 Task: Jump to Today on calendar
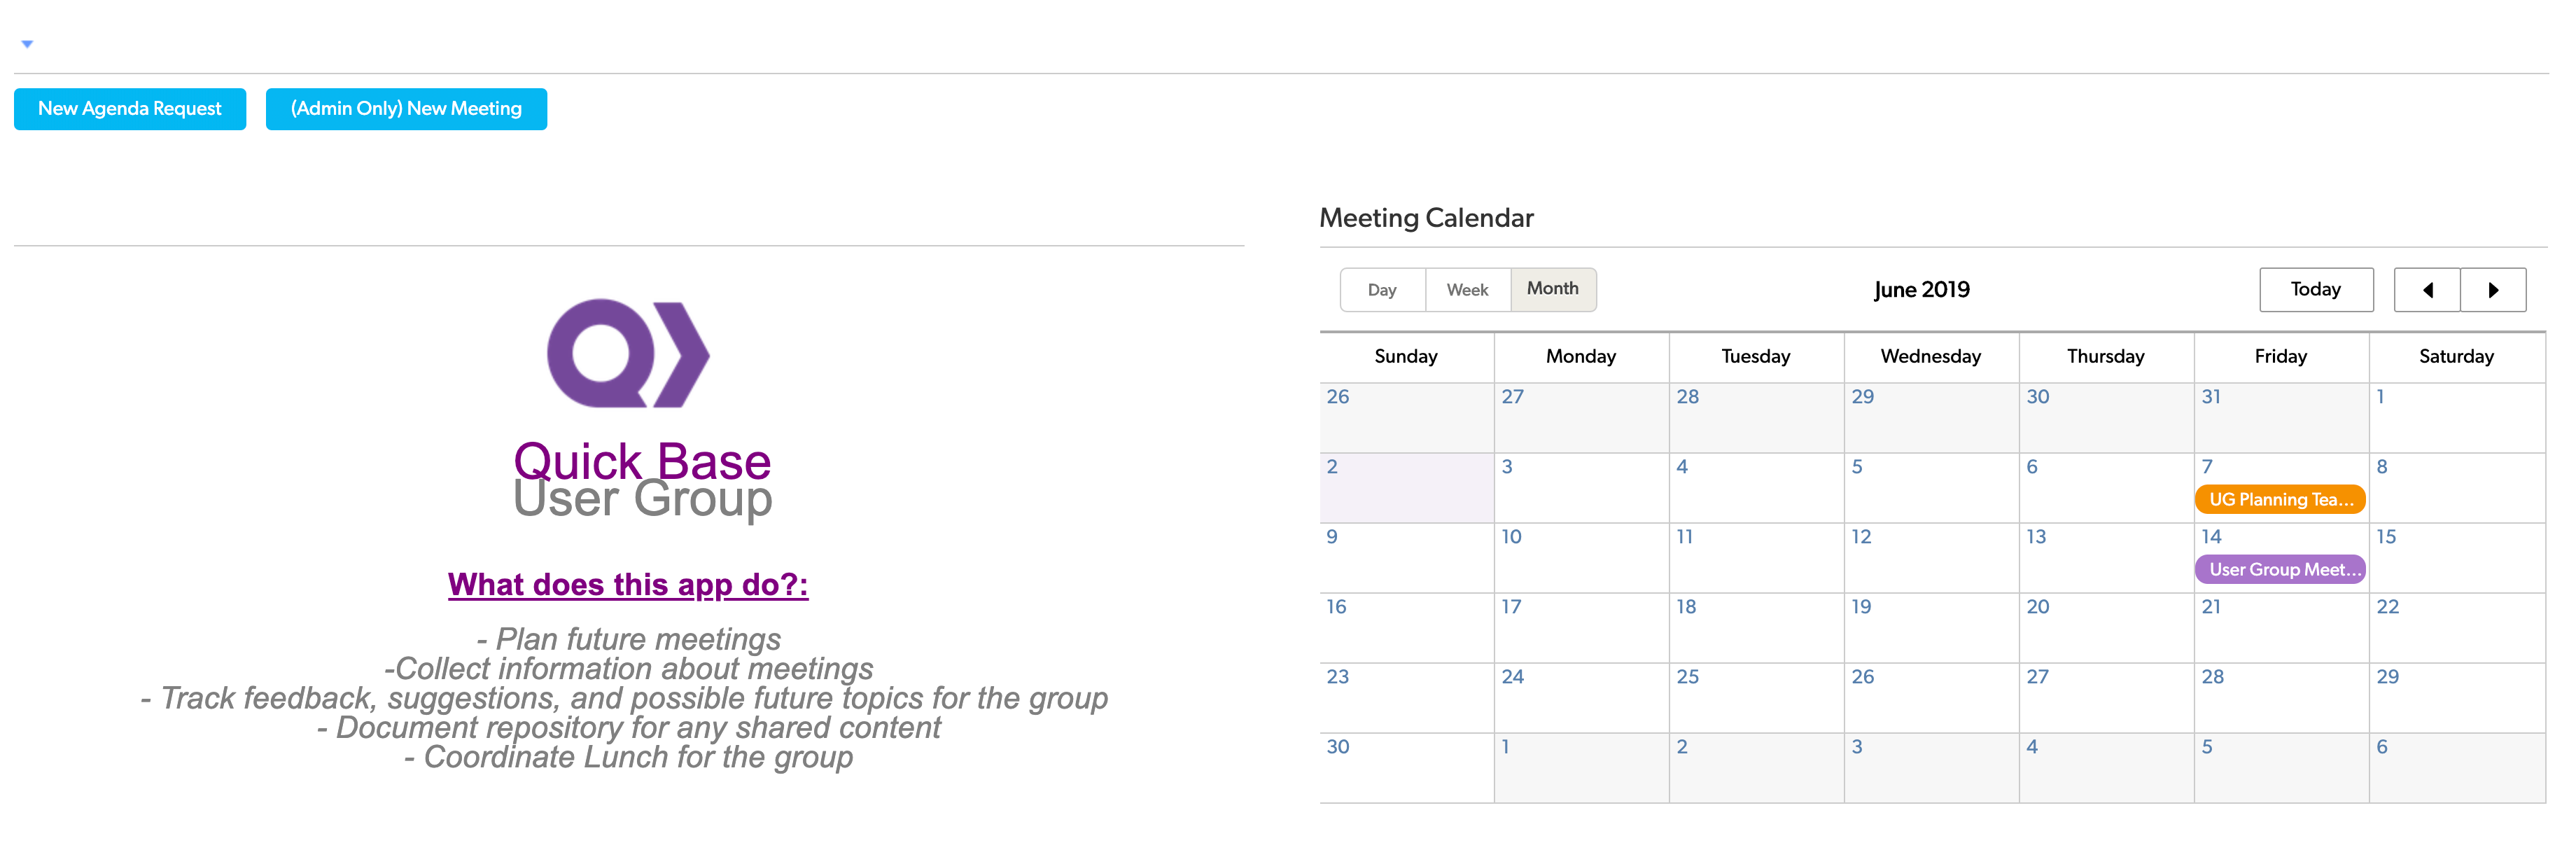point(2316,290)
